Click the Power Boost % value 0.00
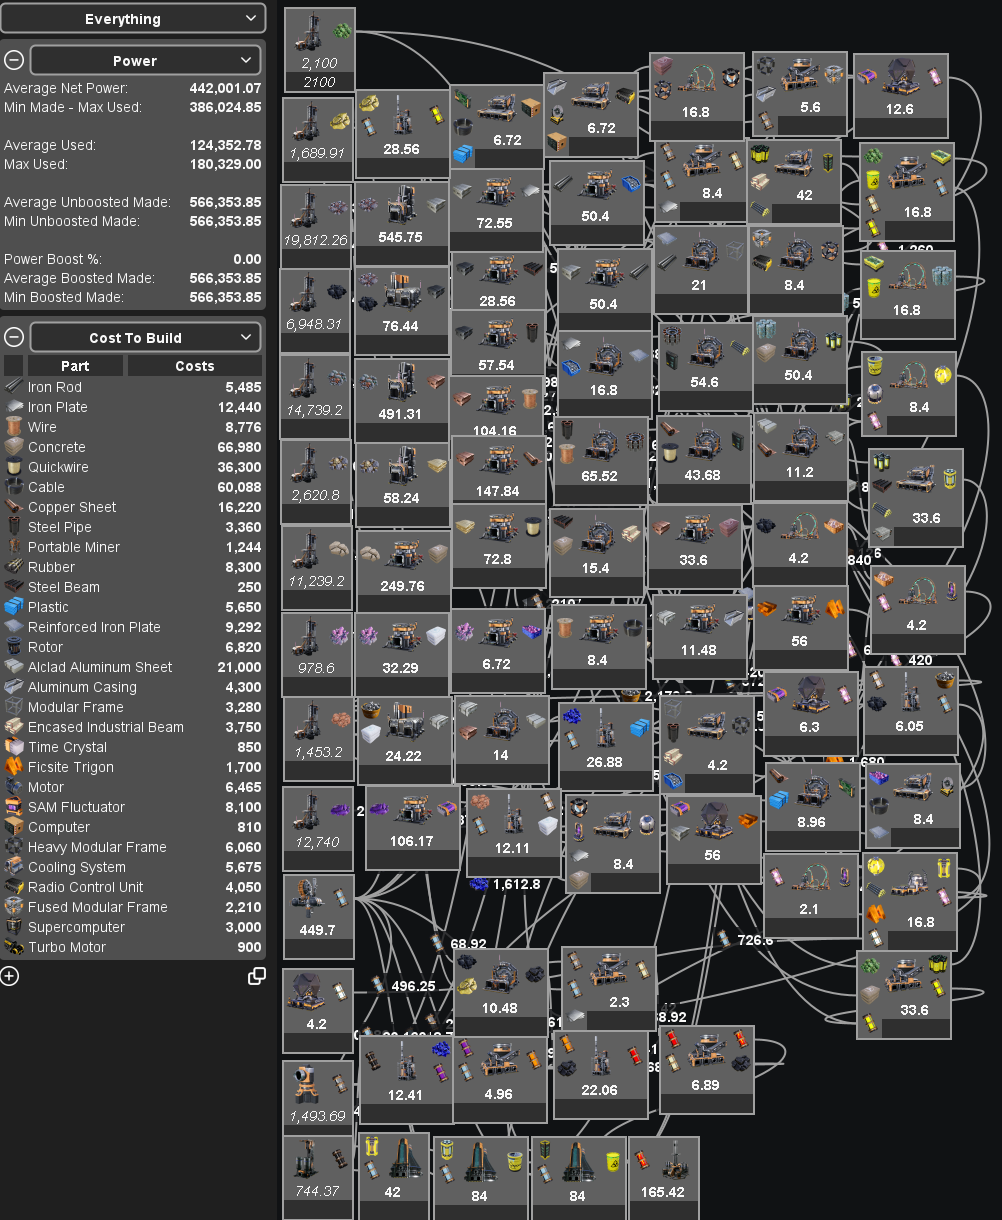The width and height of the screenshot is (1002, 1220). [247, 259]
